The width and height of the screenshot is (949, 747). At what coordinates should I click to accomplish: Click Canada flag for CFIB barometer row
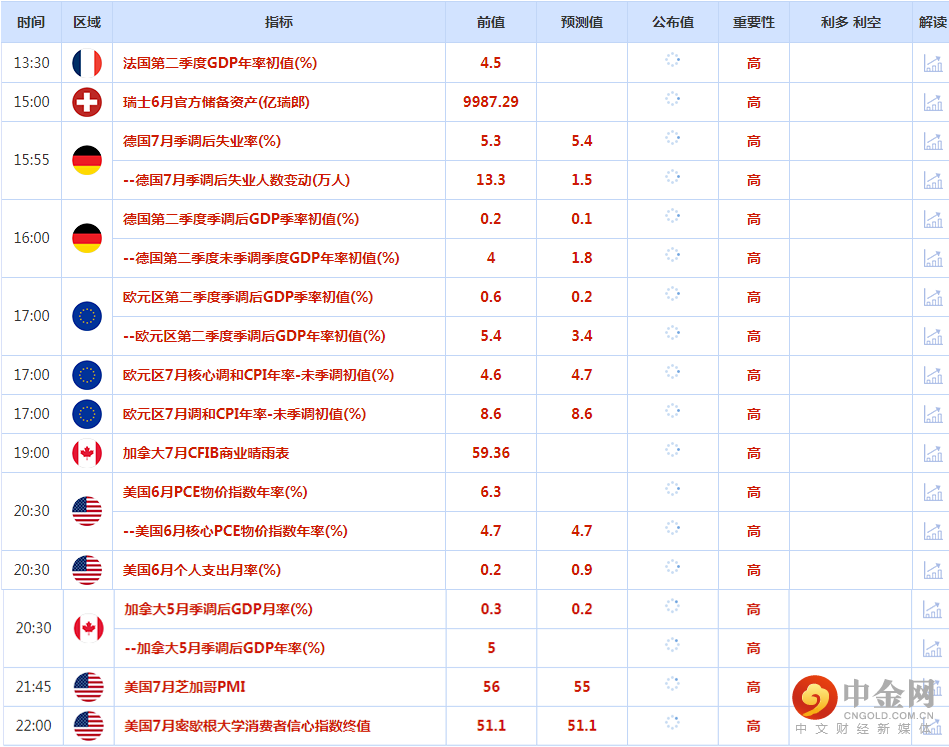87,453
